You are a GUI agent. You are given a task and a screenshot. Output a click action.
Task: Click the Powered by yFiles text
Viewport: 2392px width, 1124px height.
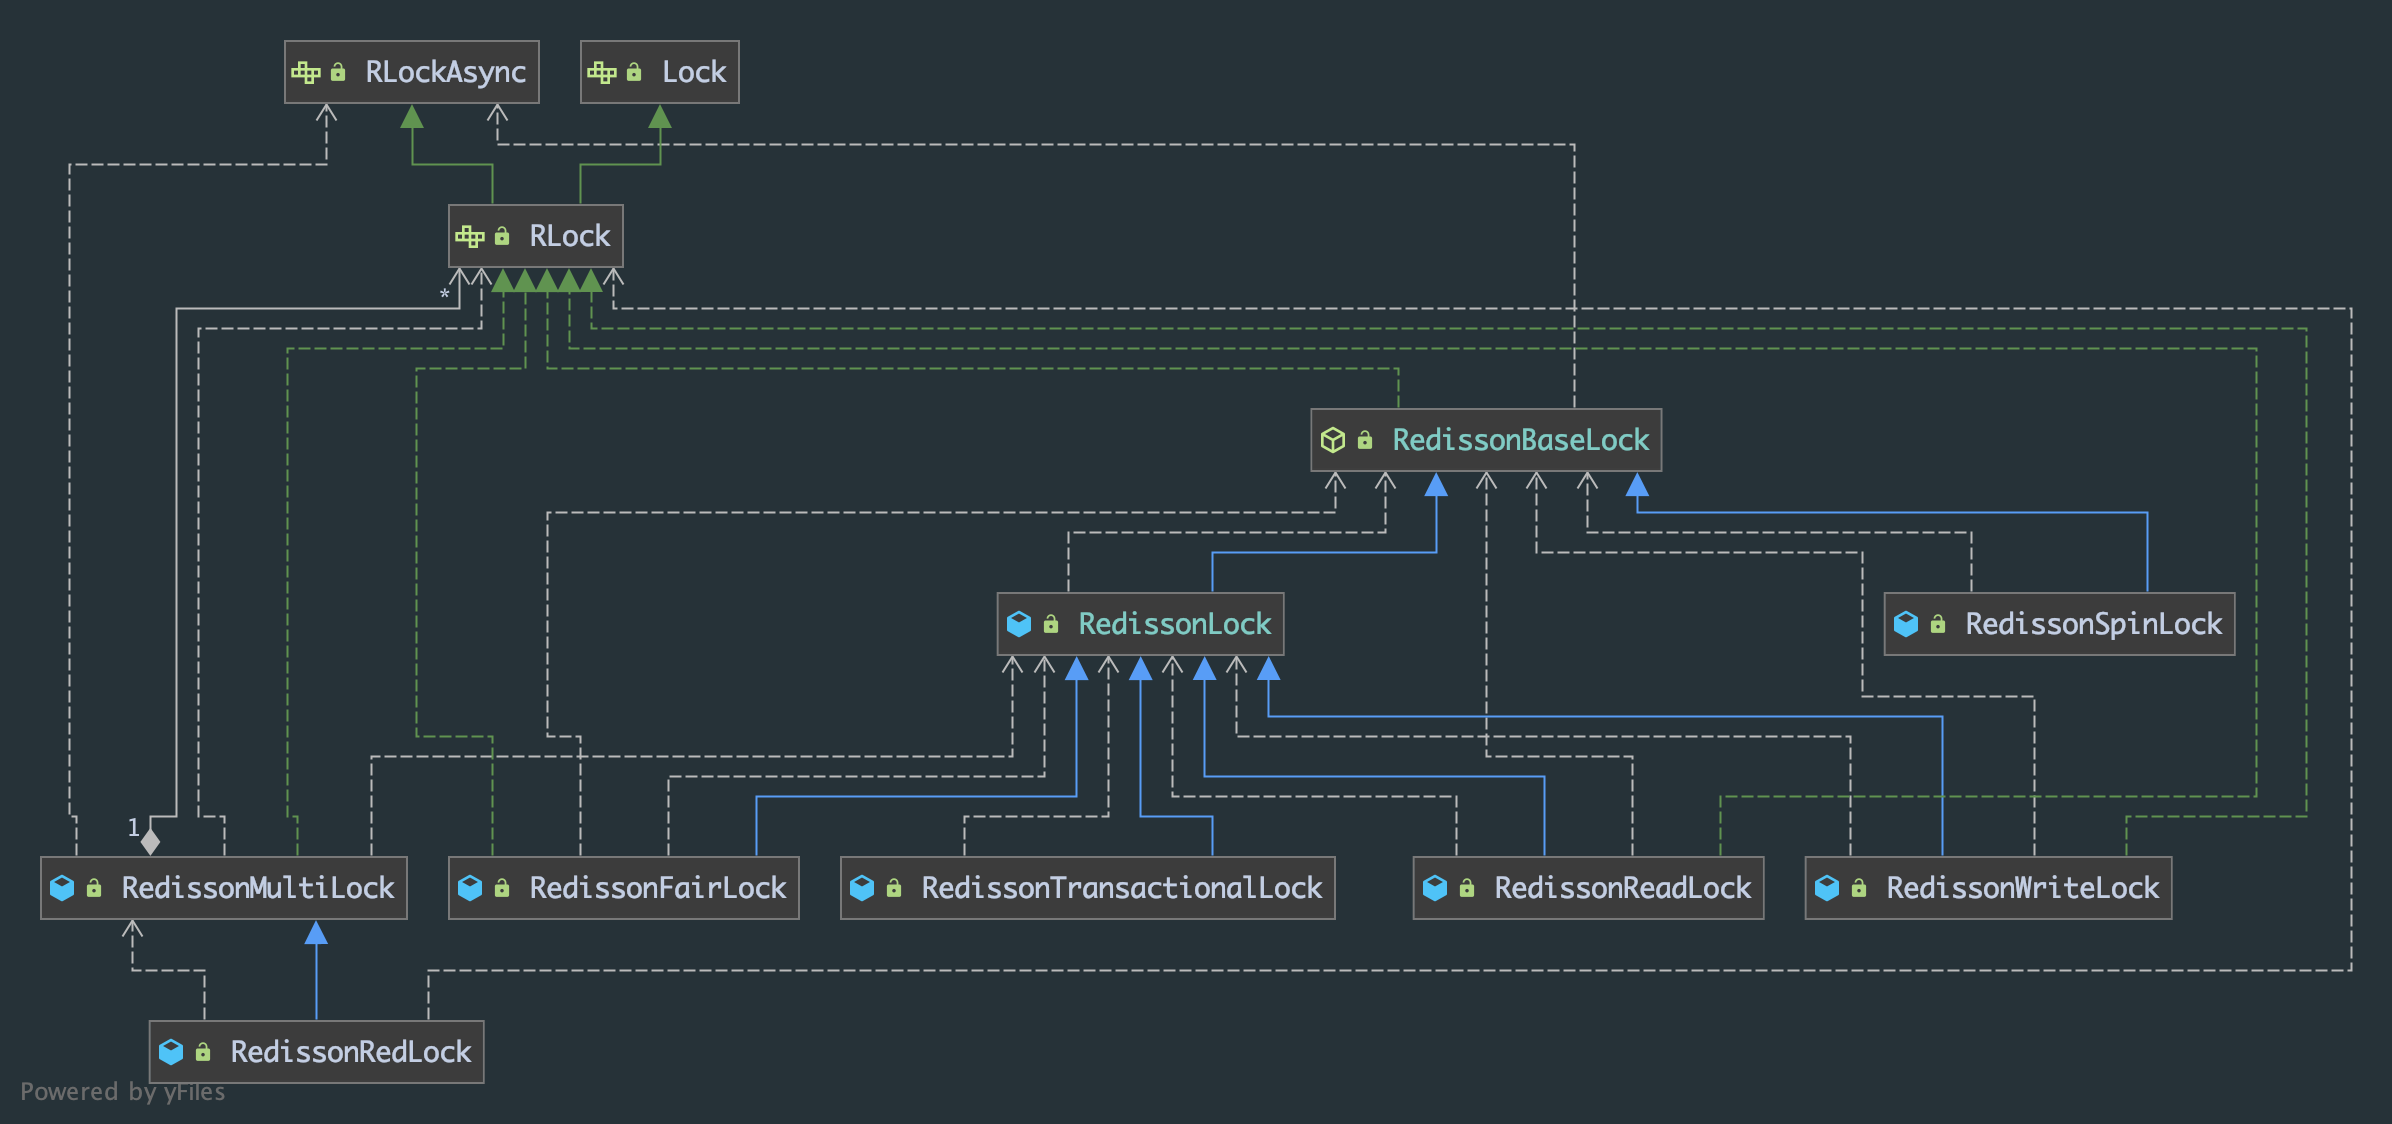pyautogui.click(x=122, y=1092)
